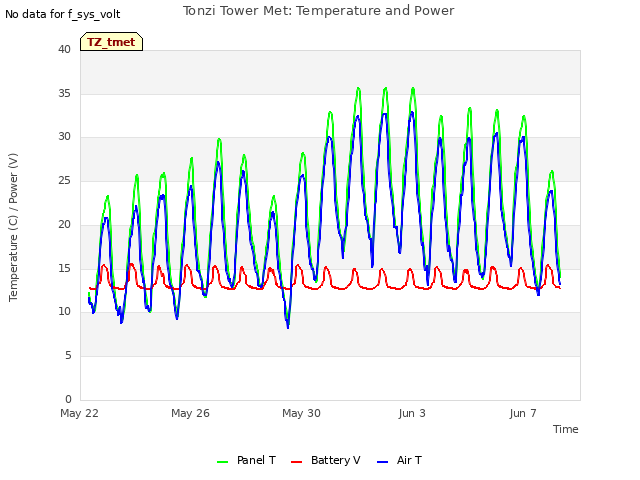640x480 pixels.
Task: Click the y-axis tick label '0'
Action: [x=68, y=399]
